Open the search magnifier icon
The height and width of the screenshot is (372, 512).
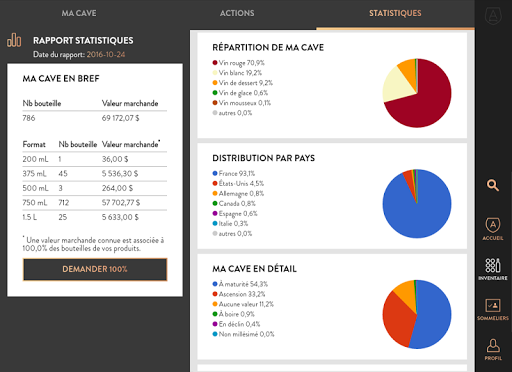[493, 185]
